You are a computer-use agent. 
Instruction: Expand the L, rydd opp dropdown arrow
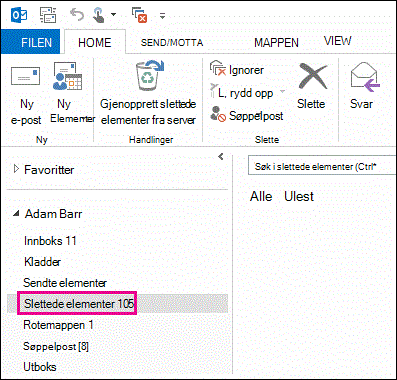tap(282, 91)
